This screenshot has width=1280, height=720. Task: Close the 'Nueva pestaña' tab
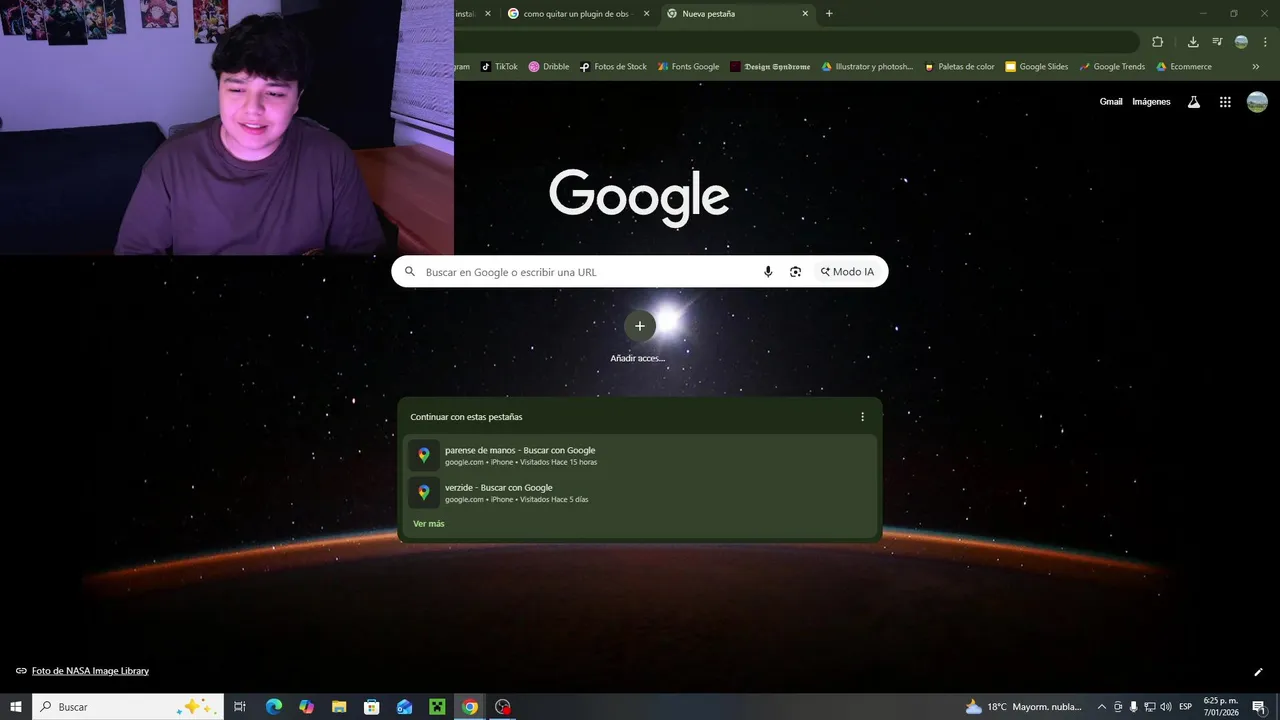[x=805, y=14]
